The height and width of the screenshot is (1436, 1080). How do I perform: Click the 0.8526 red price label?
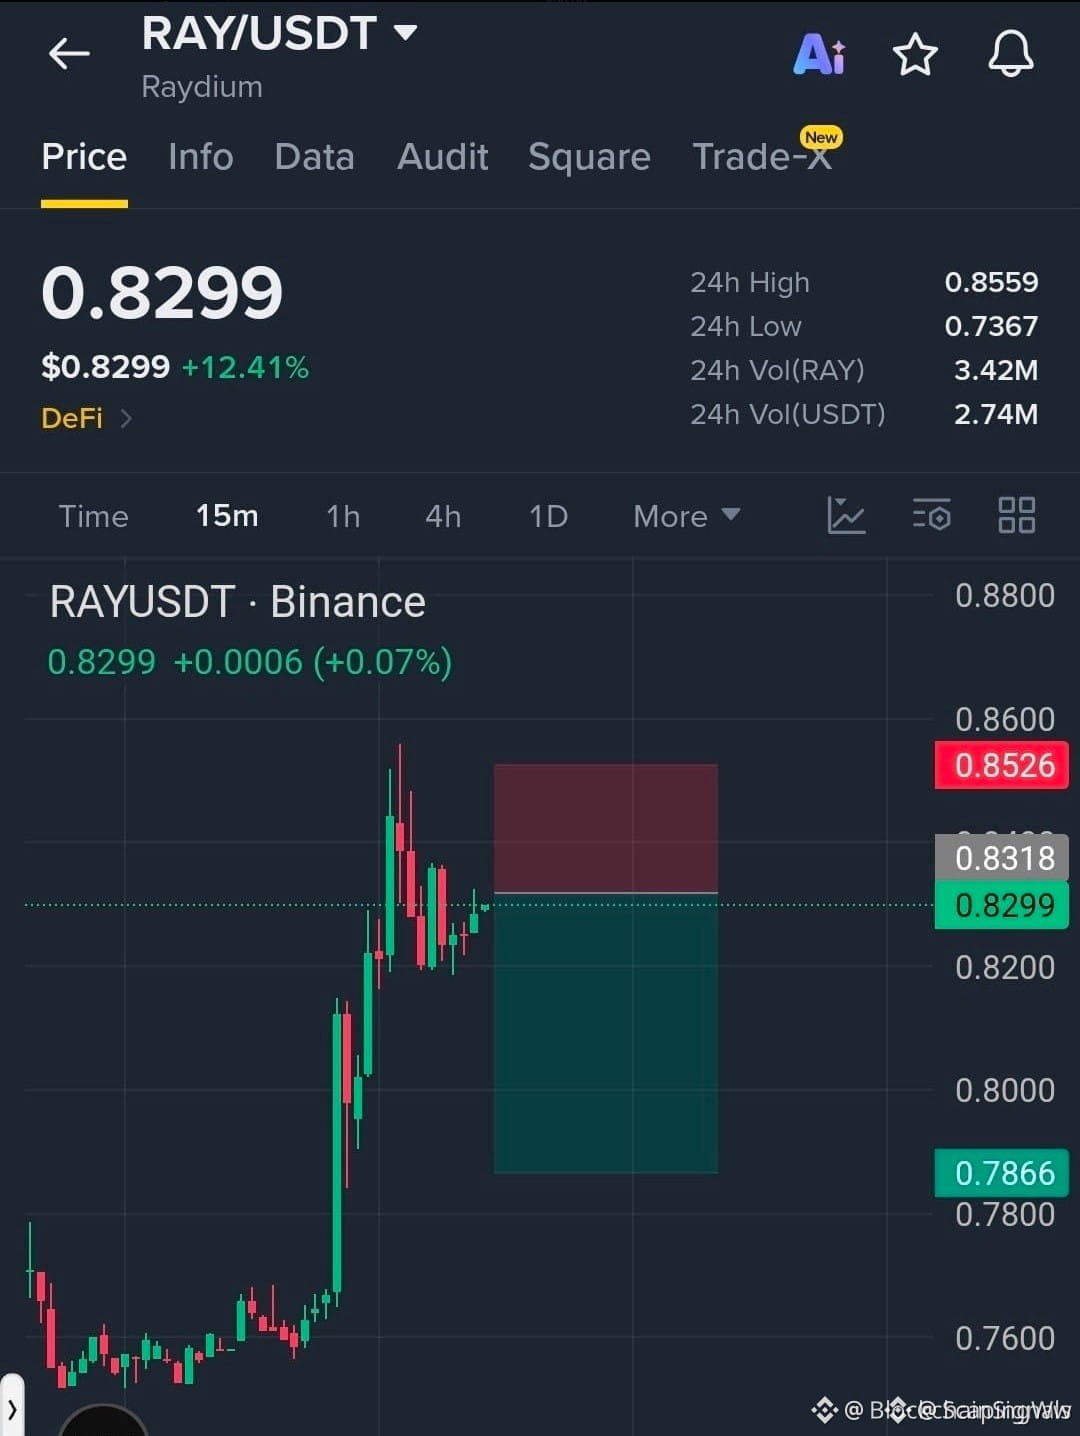coord(1002,765)
